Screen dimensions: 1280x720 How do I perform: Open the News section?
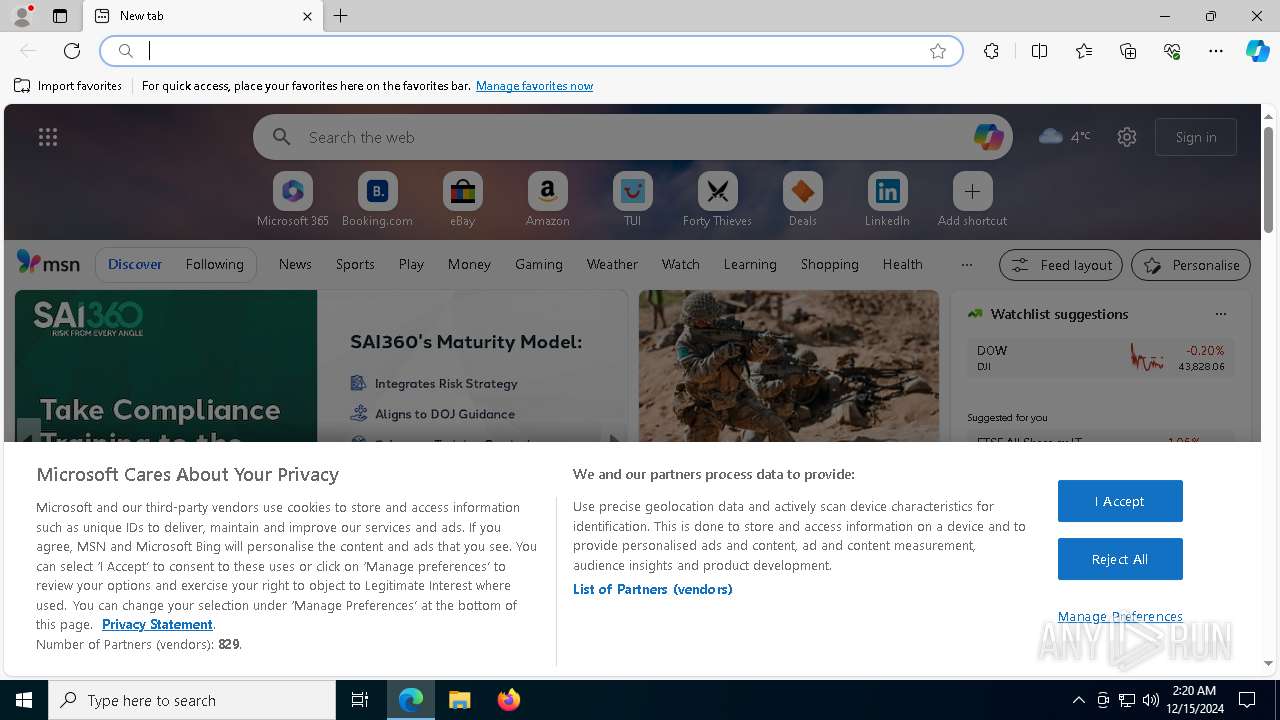pyautogui.click(x=295, y=264)
